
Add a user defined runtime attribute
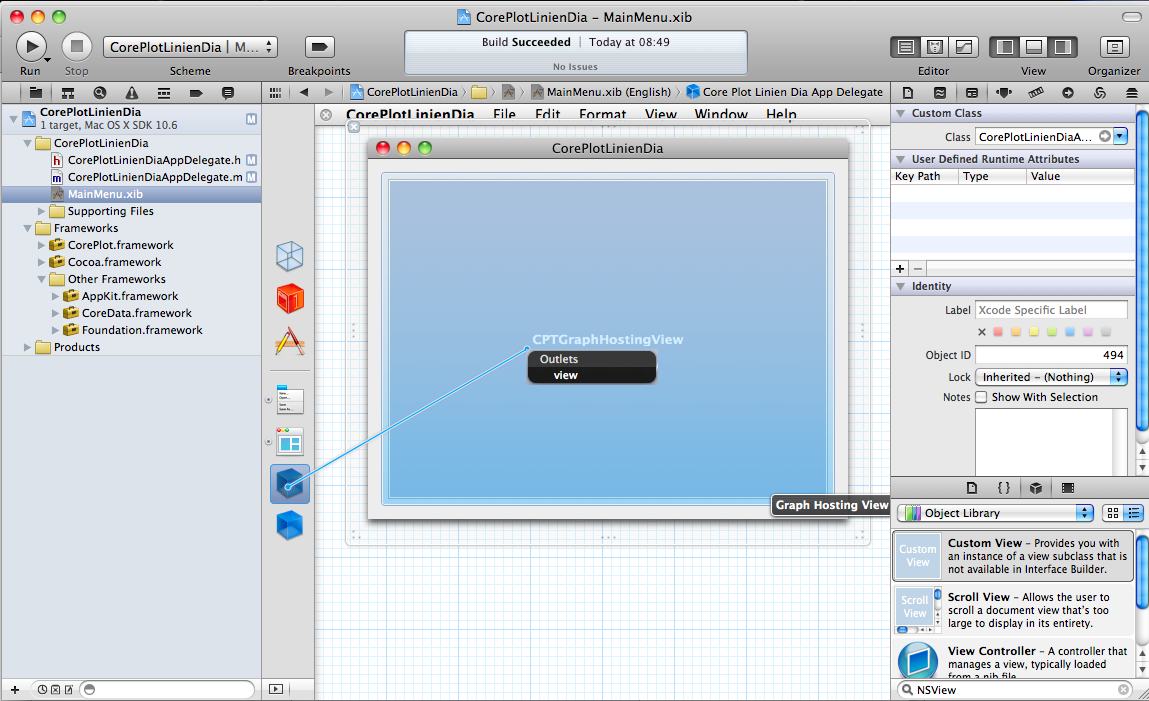coord(900,268)
